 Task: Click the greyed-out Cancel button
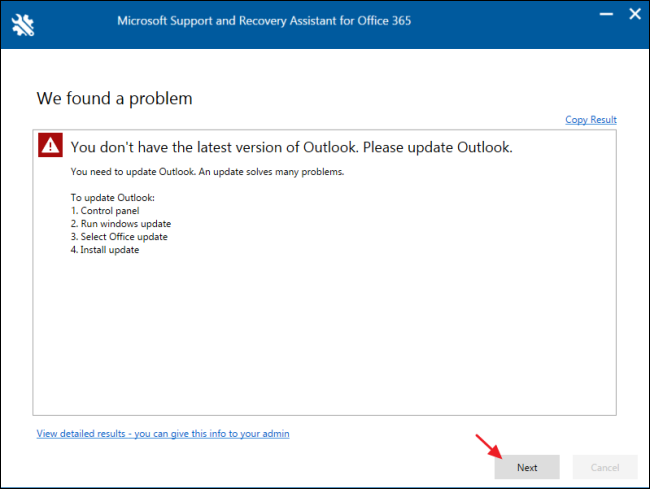(x=605, y=467)
